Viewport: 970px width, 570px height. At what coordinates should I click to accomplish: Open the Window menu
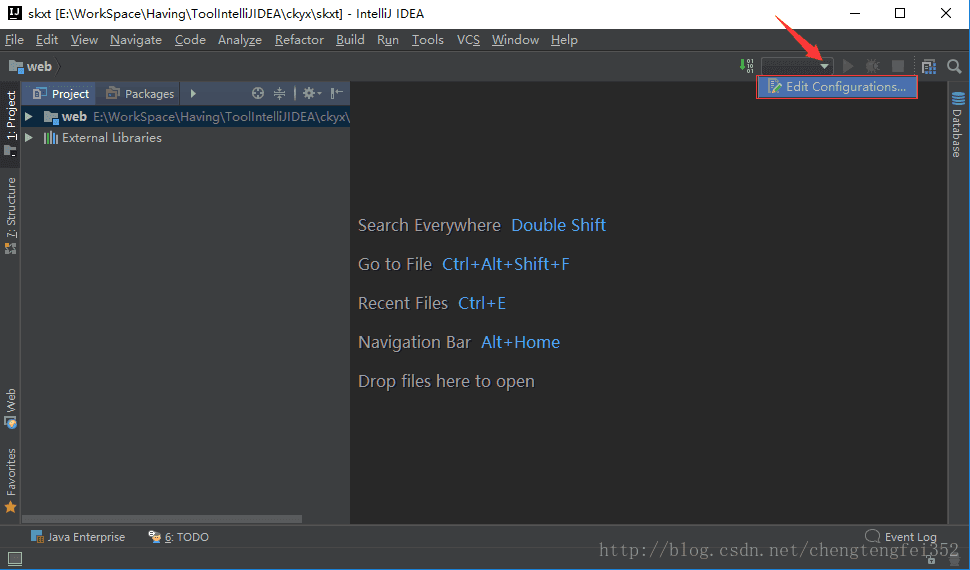pyautogui.click(x=515, y=40)
